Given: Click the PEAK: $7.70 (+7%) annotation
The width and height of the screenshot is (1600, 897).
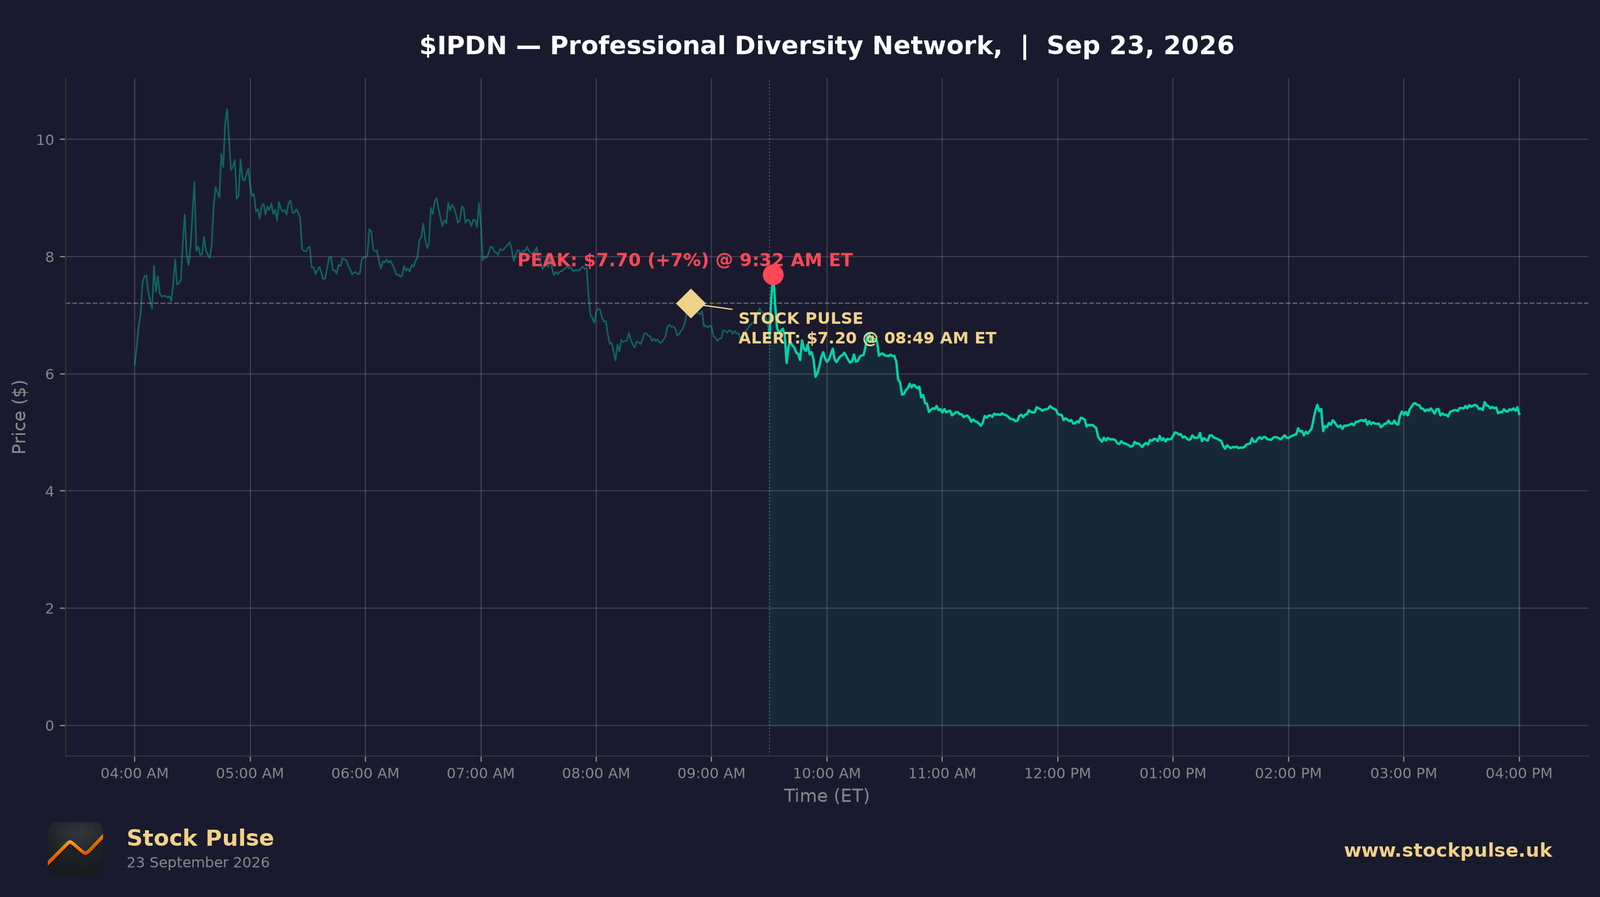Looking at the screenshot, I should pos(685,260).
